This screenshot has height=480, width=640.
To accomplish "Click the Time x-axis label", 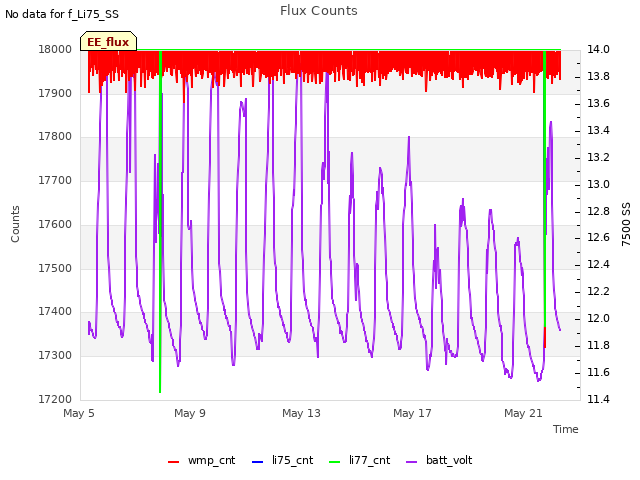I will click(x=566, y=429).
